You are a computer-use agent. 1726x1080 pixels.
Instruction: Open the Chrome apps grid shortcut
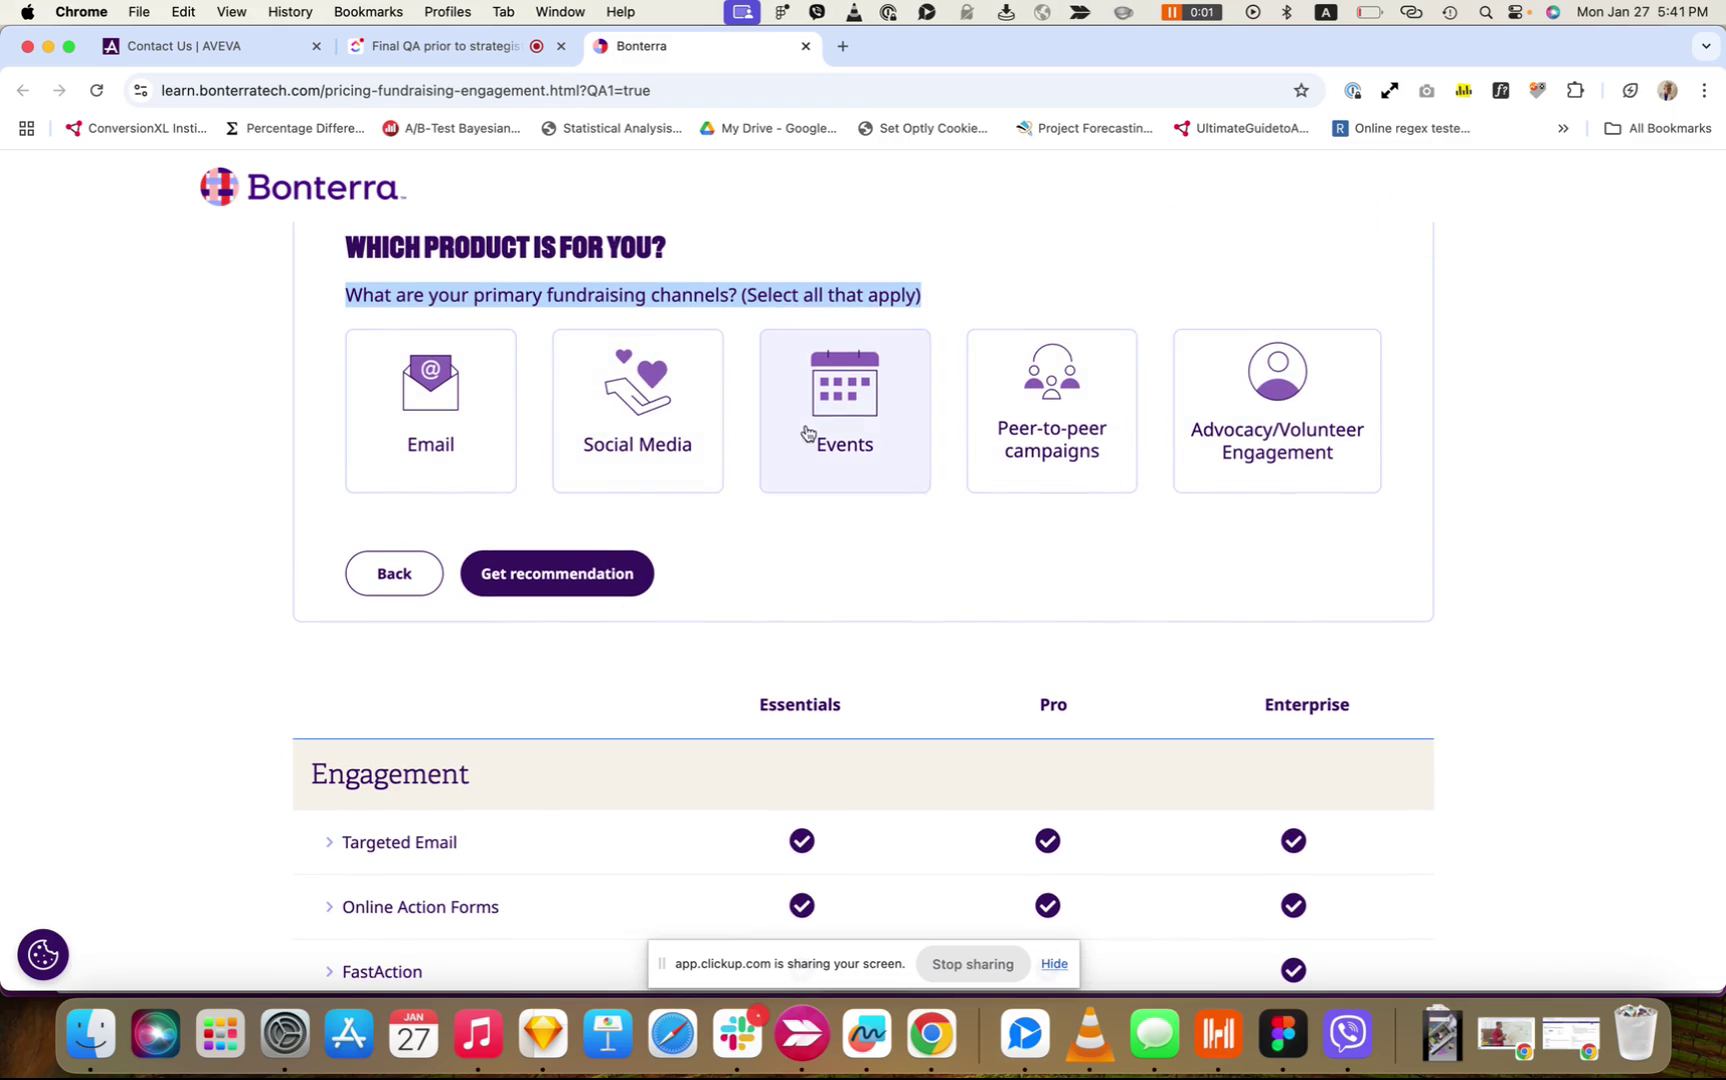[27, 128]
